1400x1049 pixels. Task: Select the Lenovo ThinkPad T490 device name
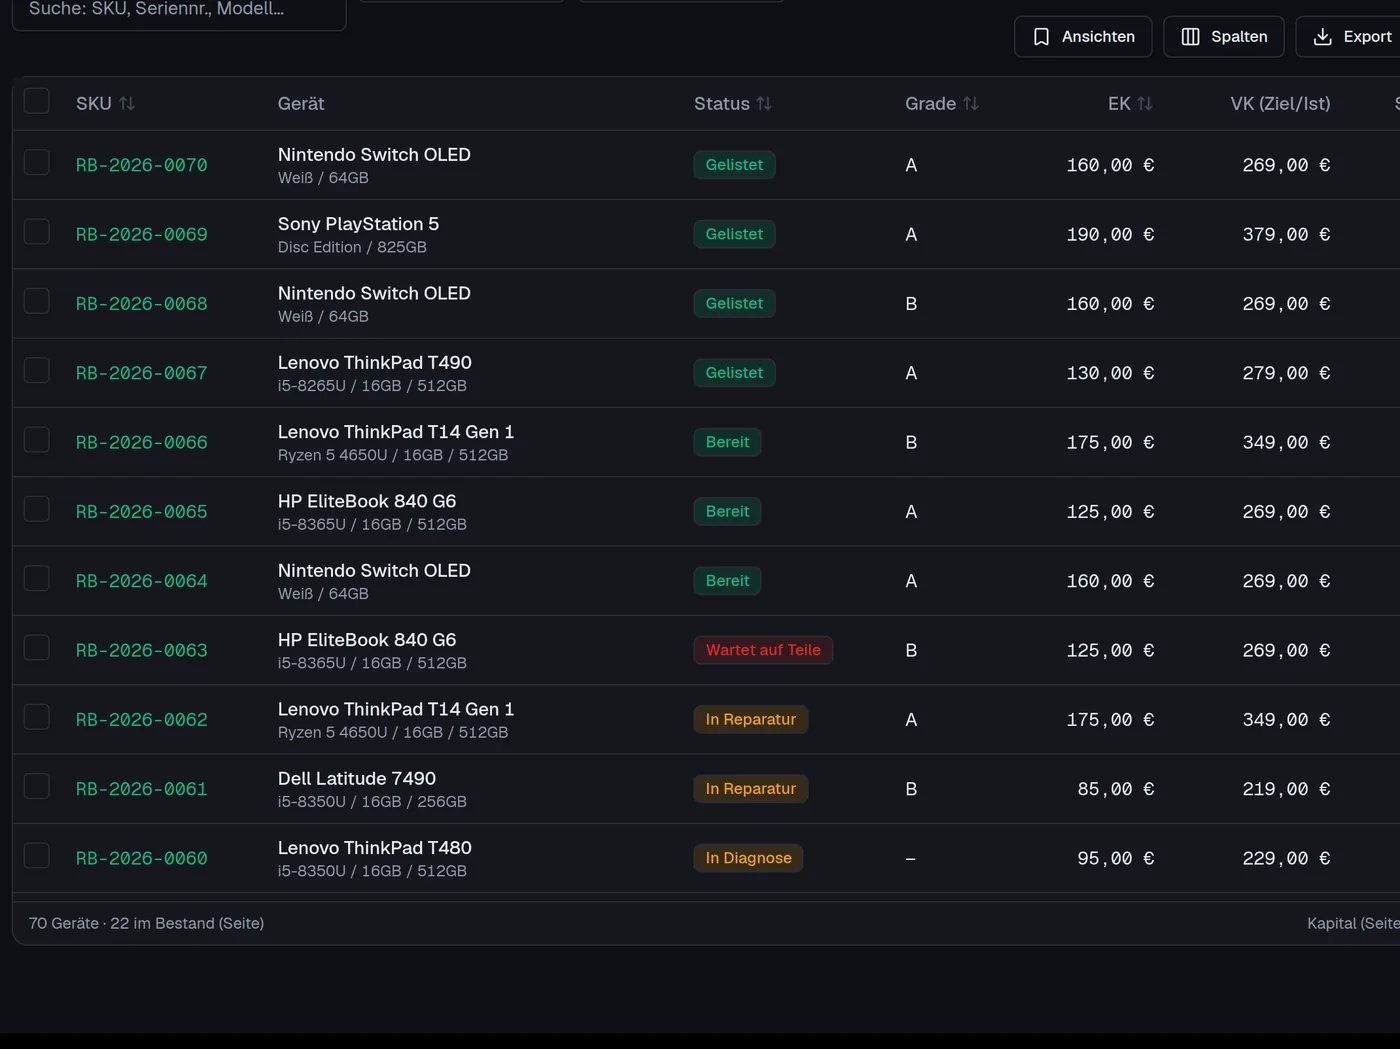click(x=375, y=362)
